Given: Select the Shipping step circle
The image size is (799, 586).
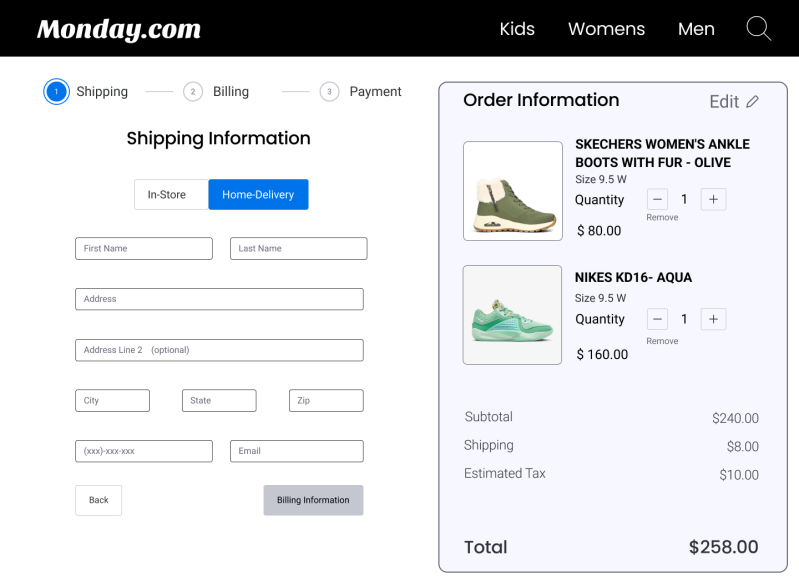Looking at the screenshot, I should (56, 92).
